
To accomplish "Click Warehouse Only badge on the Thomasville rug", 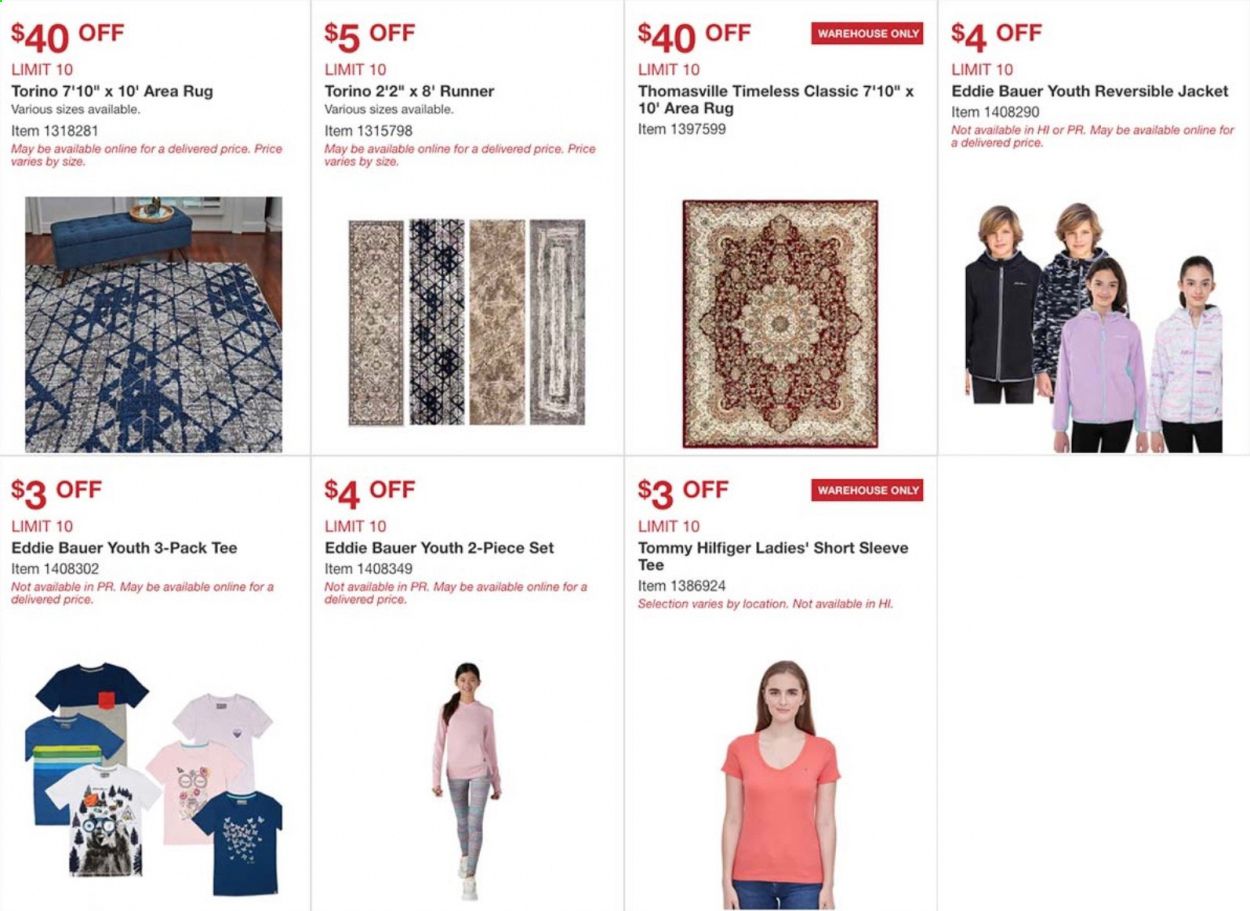I will click(x=867, y=33).
